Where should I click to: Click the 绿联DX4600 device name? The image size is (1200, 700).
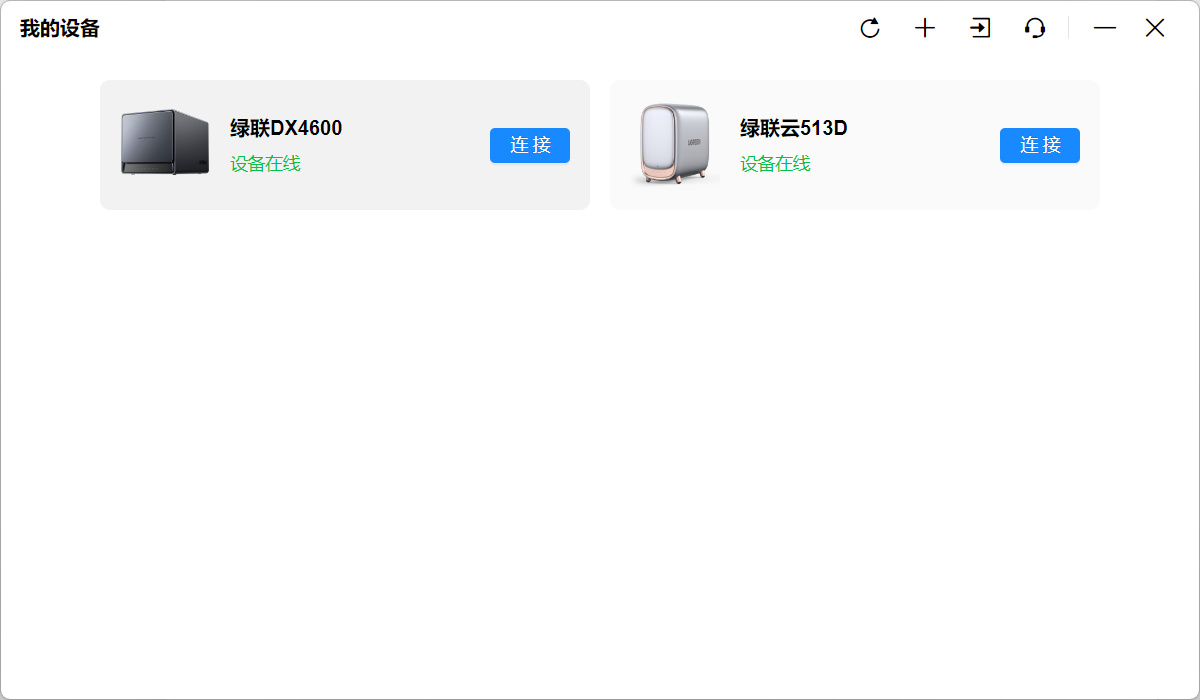click(286, 128)
